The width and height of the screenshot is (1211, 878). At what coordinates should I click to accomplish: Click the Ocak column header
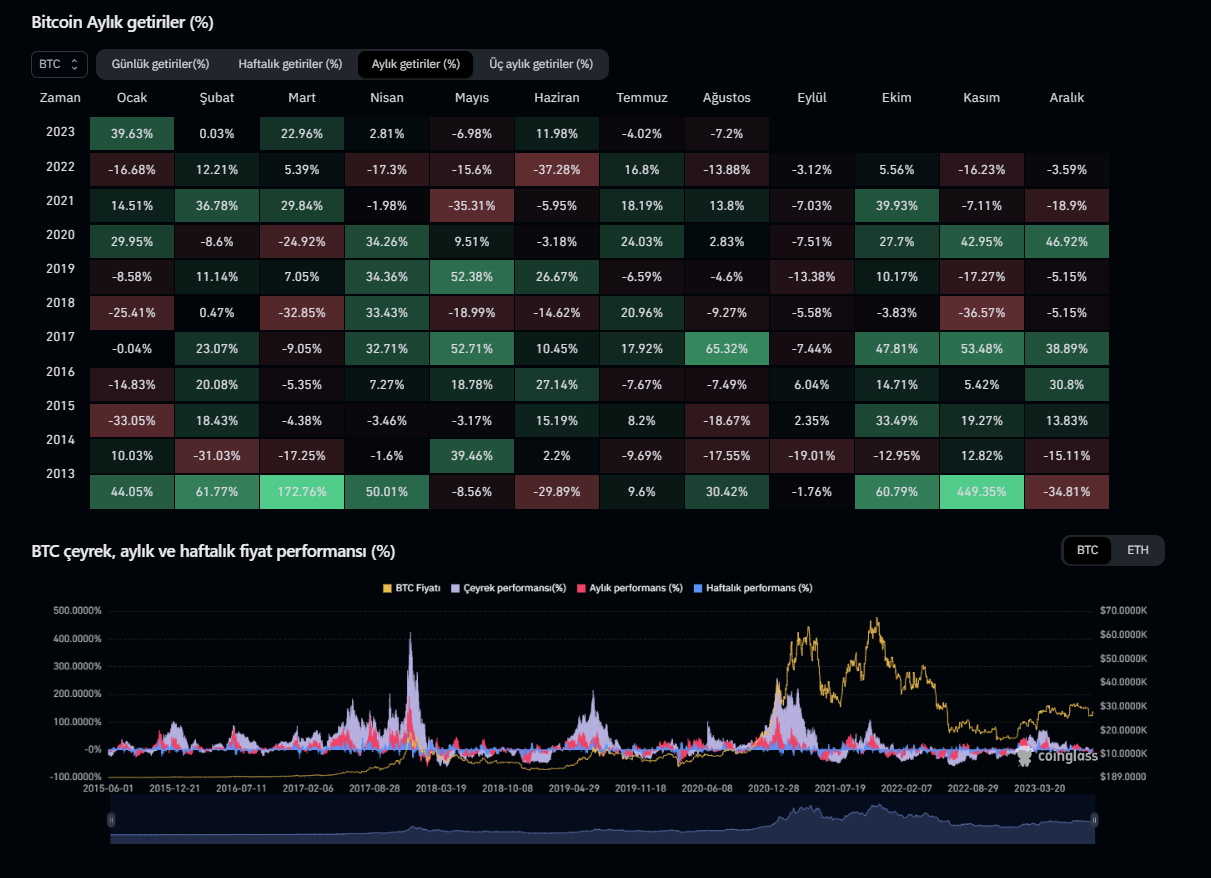pos(132,98)
